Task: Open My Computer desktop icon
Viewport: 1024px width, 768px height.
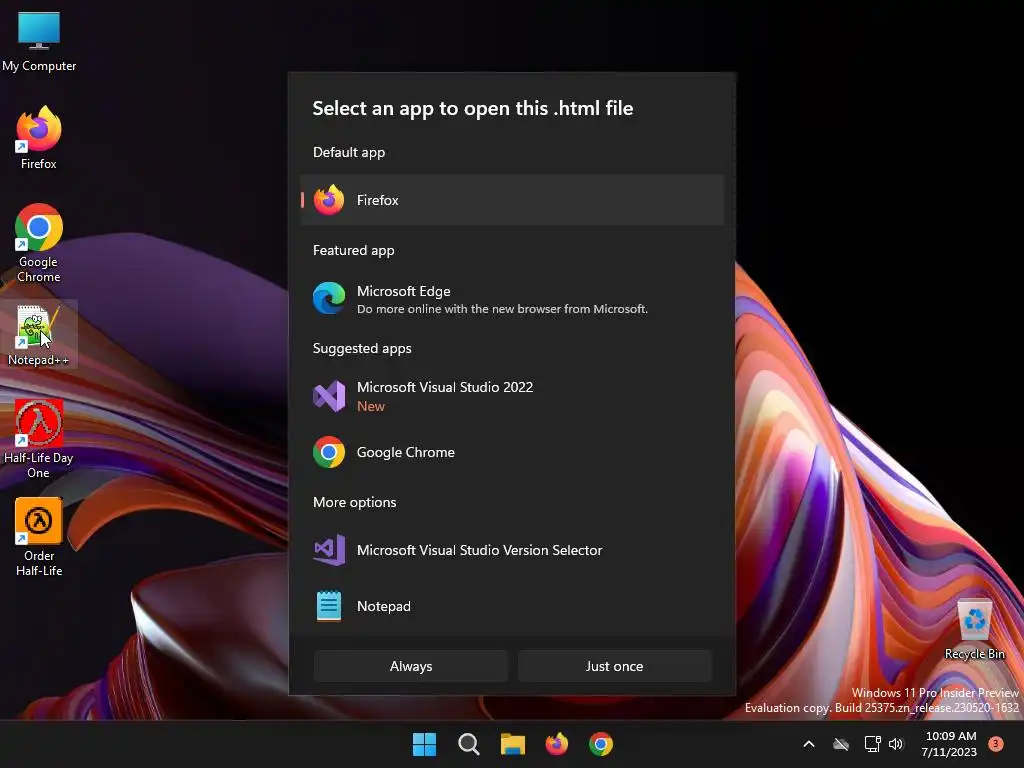Action: point(39,41)
